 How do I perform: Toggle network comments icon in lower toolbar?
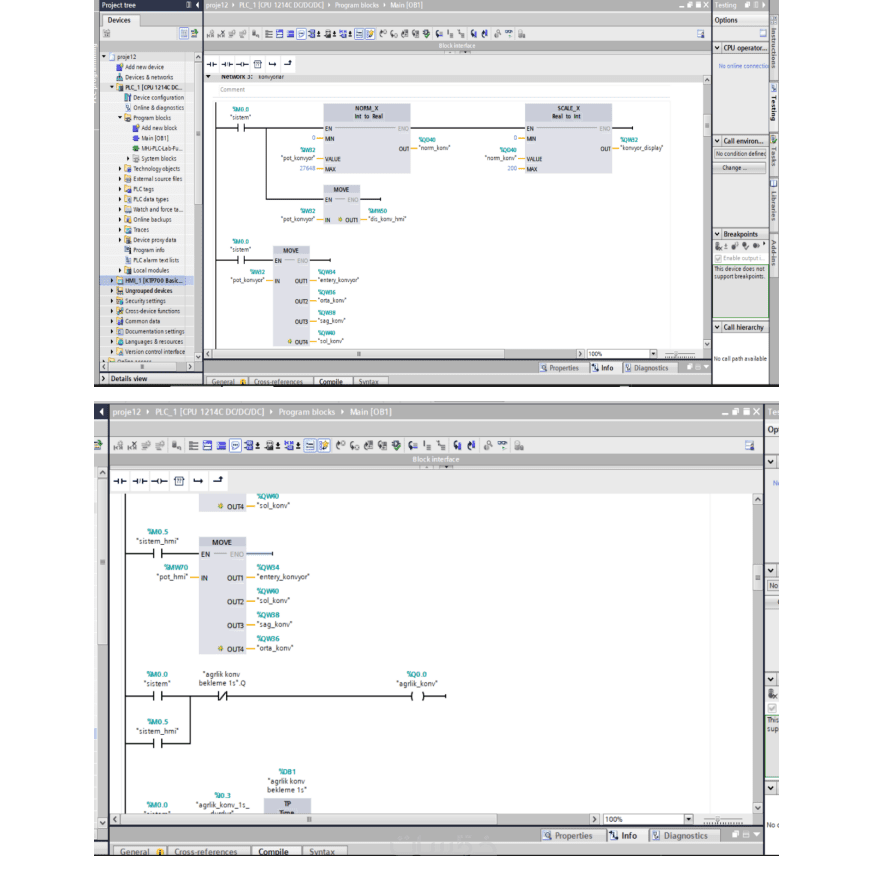[310, 446]
